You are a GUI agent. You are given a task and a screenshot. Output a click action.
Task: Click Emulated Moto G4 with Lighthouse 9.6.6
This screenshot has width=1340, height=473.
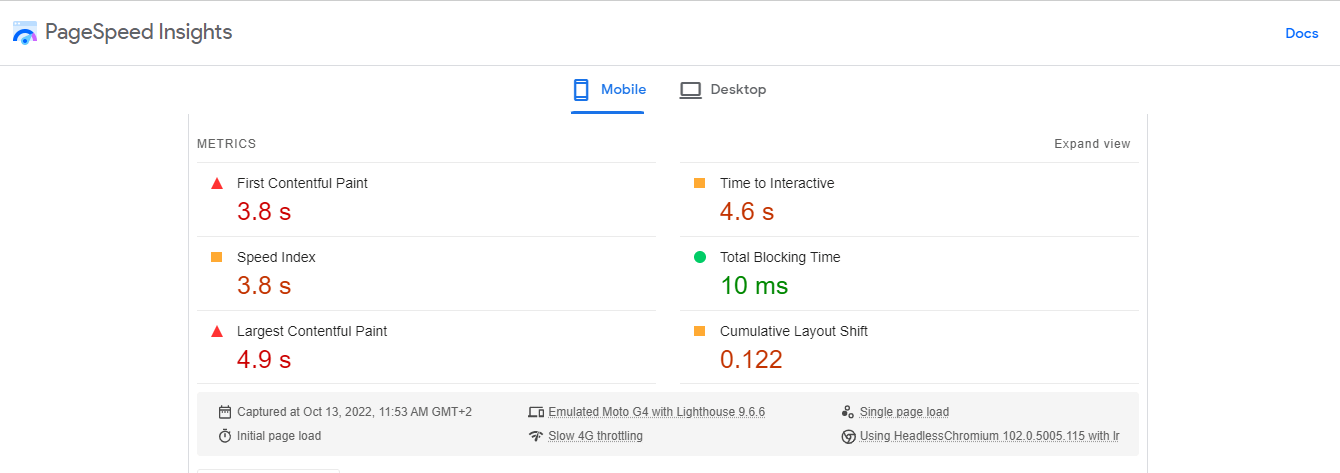(x=657, y=412)
